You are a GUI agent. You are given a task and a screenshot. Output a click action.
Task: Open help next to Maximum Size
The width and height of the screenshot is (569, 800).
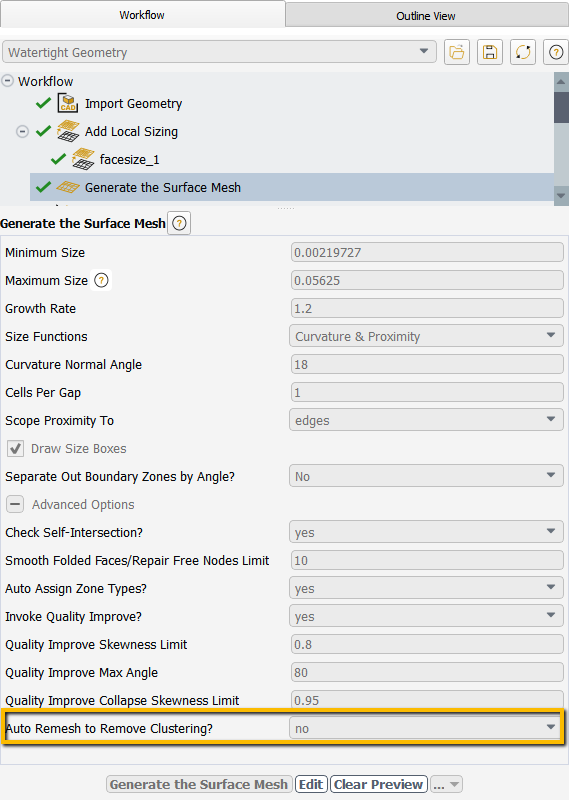tap(102, 280)
